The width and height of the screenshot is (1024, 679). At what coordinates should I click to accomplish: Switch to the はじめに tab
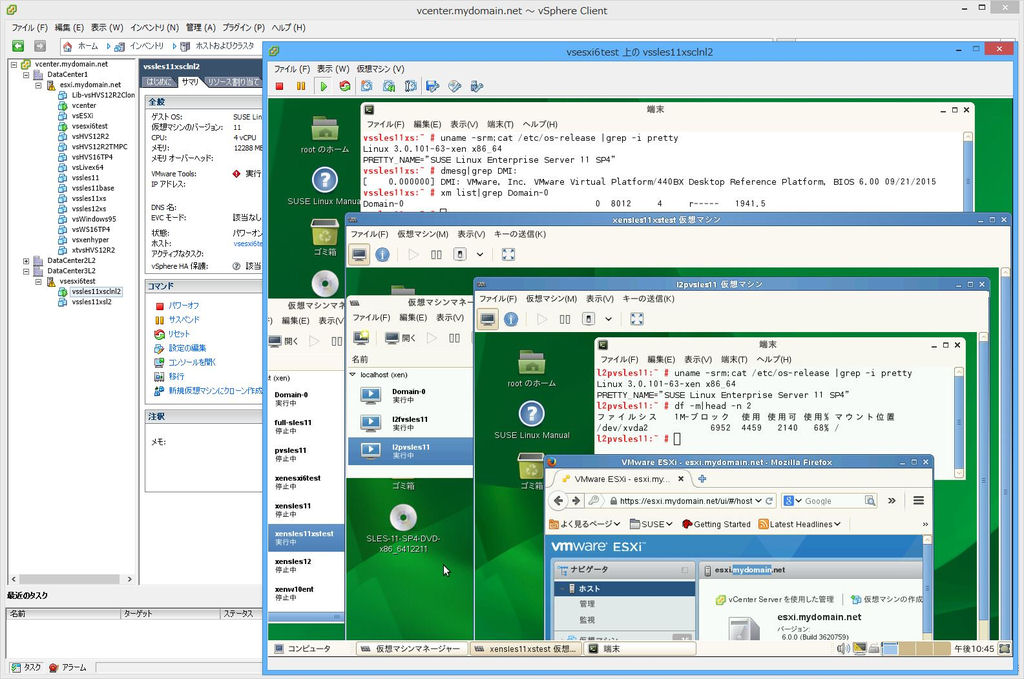[159, 82]
